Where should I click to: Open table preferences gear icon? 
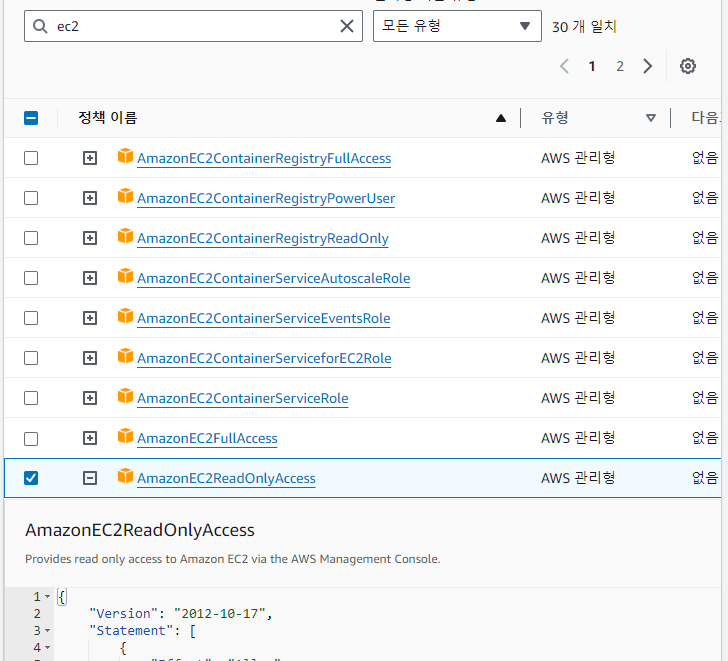click(688, 66)
